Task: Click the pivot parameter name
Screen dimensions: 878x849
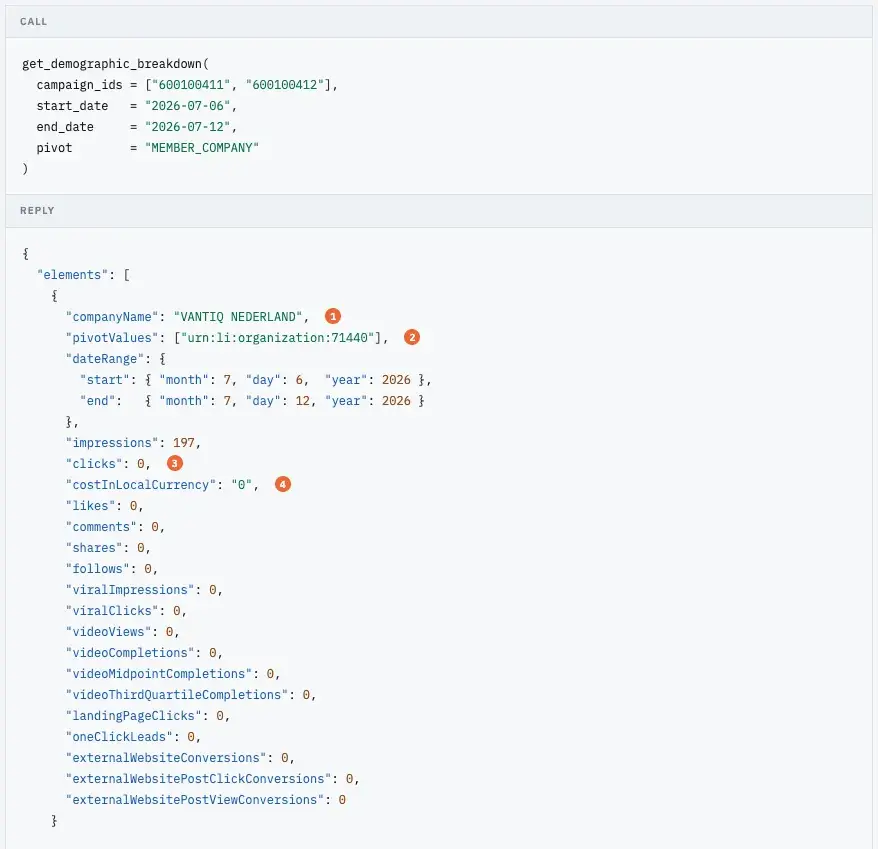Action: pos(54,148)
